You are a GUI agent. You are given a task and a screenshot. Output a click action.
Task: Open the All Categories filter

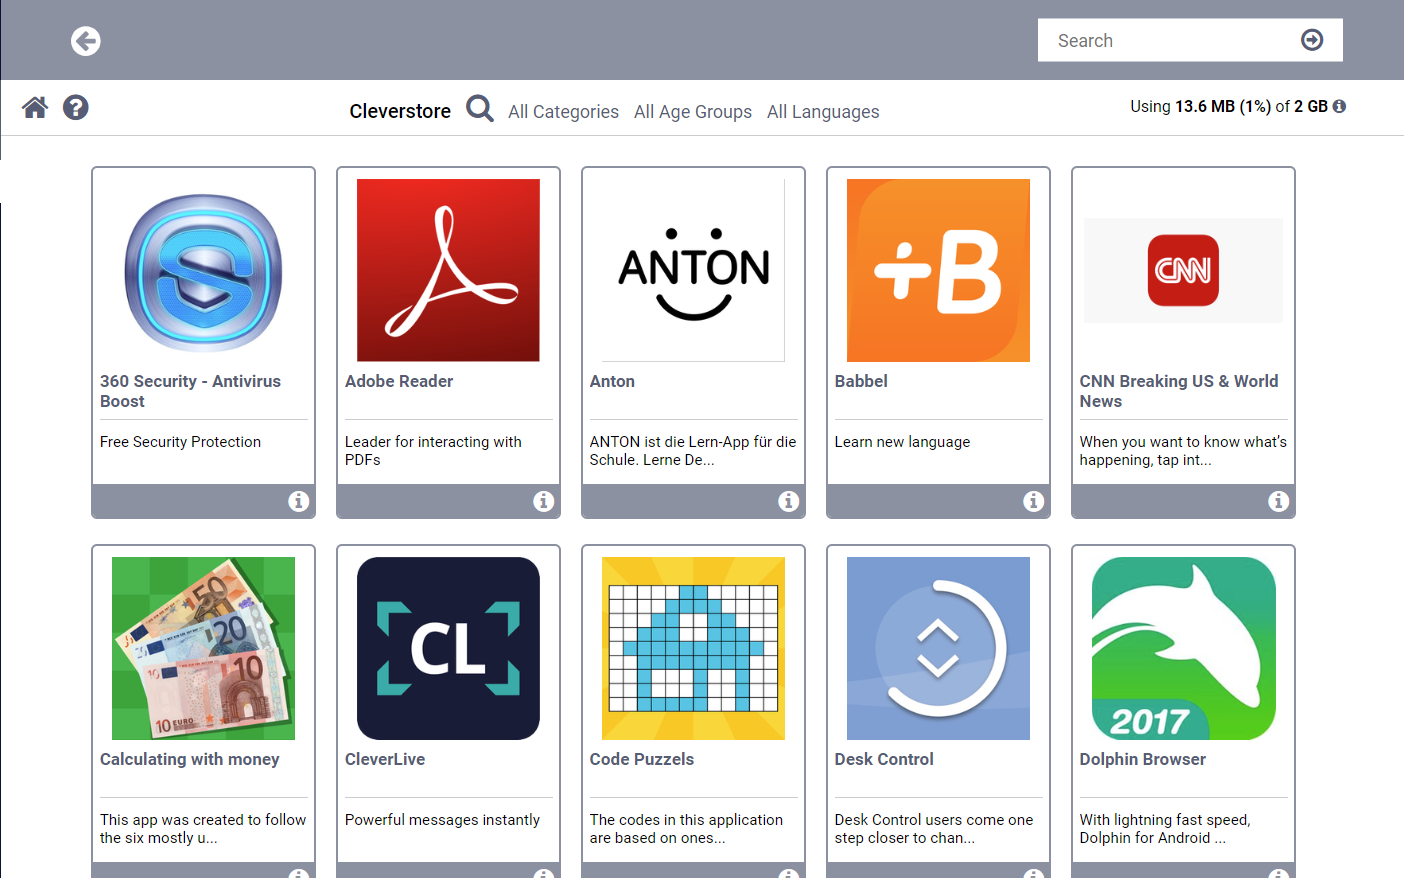pos(563,112)
